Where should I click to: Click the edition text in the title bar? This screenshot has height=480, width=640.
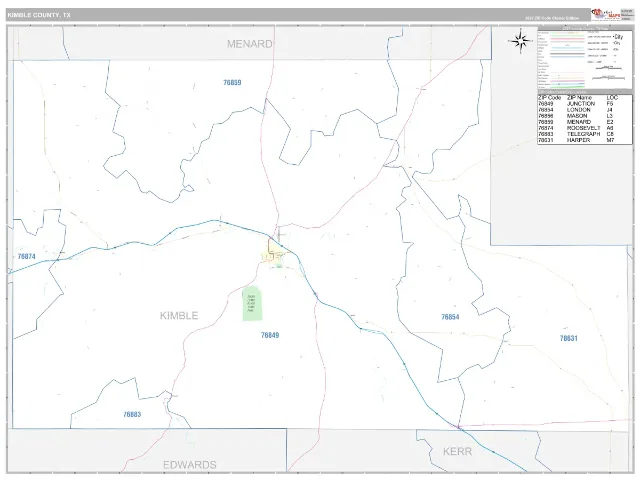coord(552,18)
